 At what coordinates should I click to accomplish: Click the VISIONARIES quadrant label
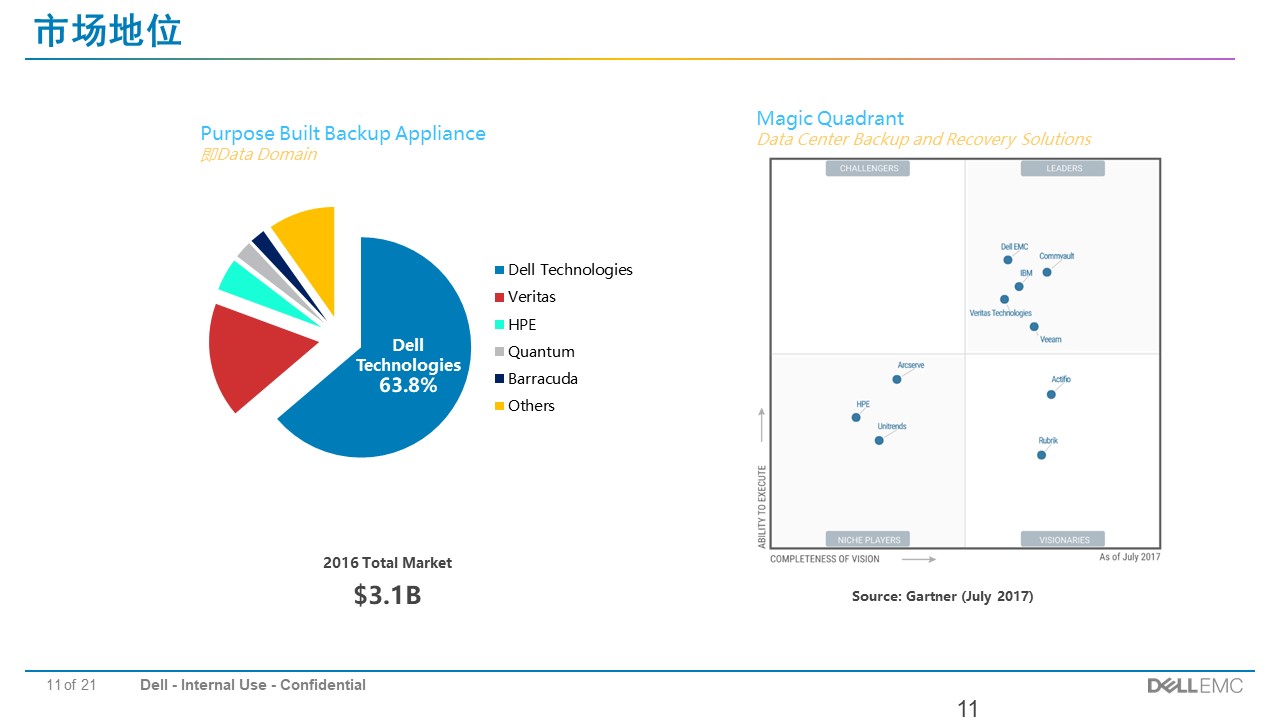(x=1063, y=540)
